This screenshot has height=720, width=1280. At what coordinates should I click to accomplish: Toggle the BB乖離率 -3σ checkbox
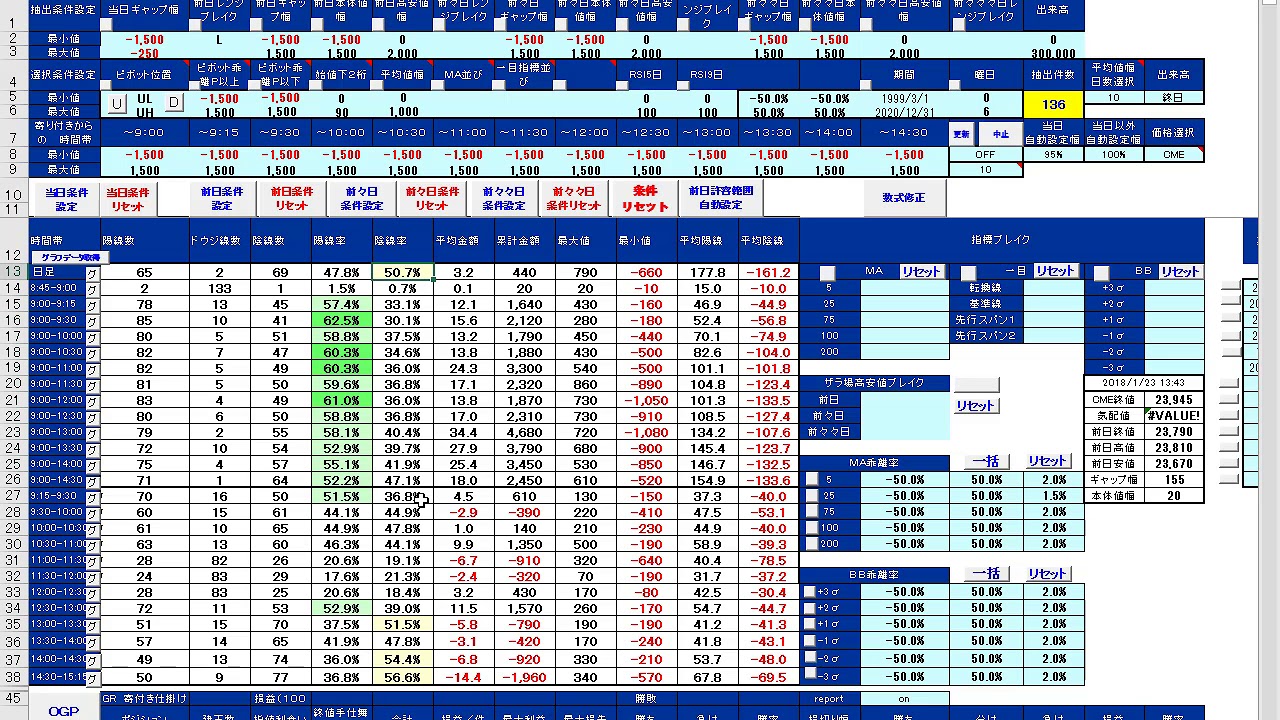(x=810, y=672)
